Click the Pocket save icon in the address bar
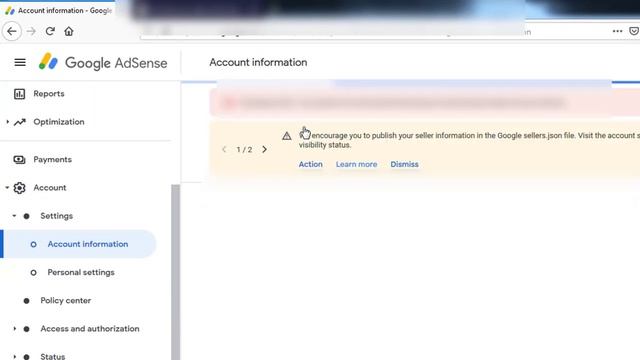 tap(634, 31)
